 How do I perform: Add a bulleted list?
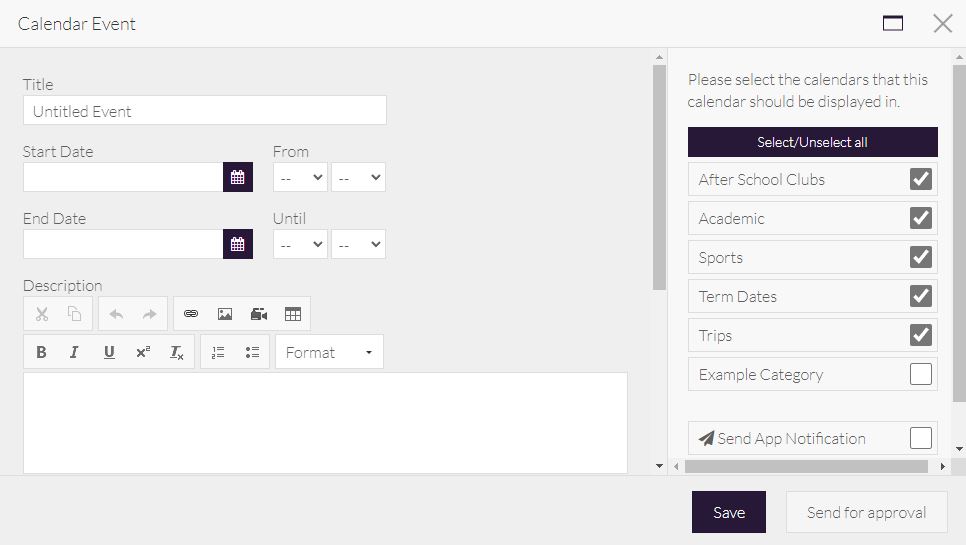[252, 352]
